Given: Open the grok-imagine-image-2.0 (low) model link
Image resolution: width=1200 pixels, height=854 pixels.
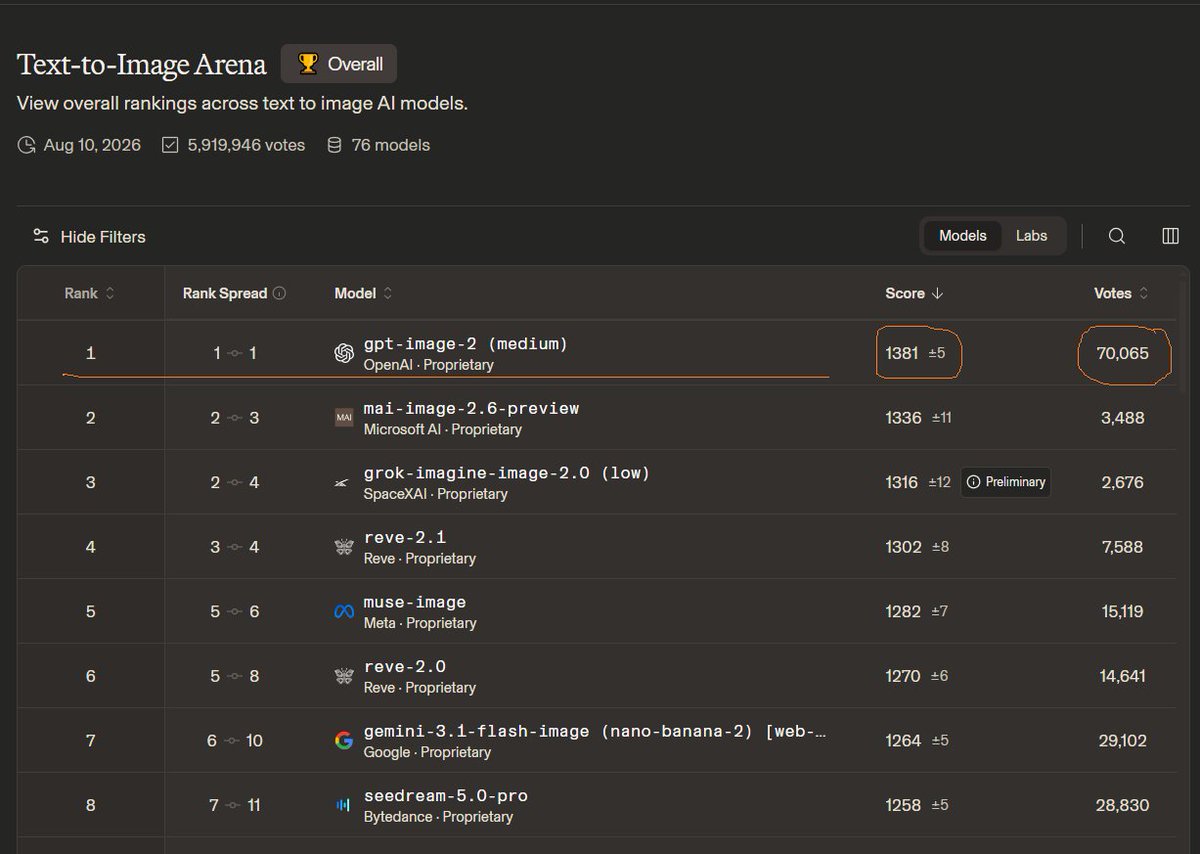Looking at the screenshot, I should [x=507, y=473].
